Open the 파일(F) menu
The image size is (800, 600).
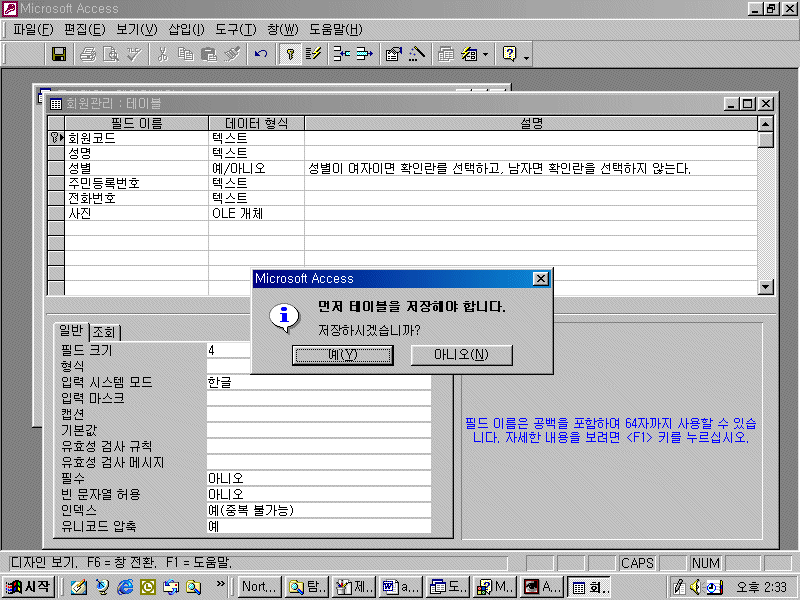(x=33, y=30)
